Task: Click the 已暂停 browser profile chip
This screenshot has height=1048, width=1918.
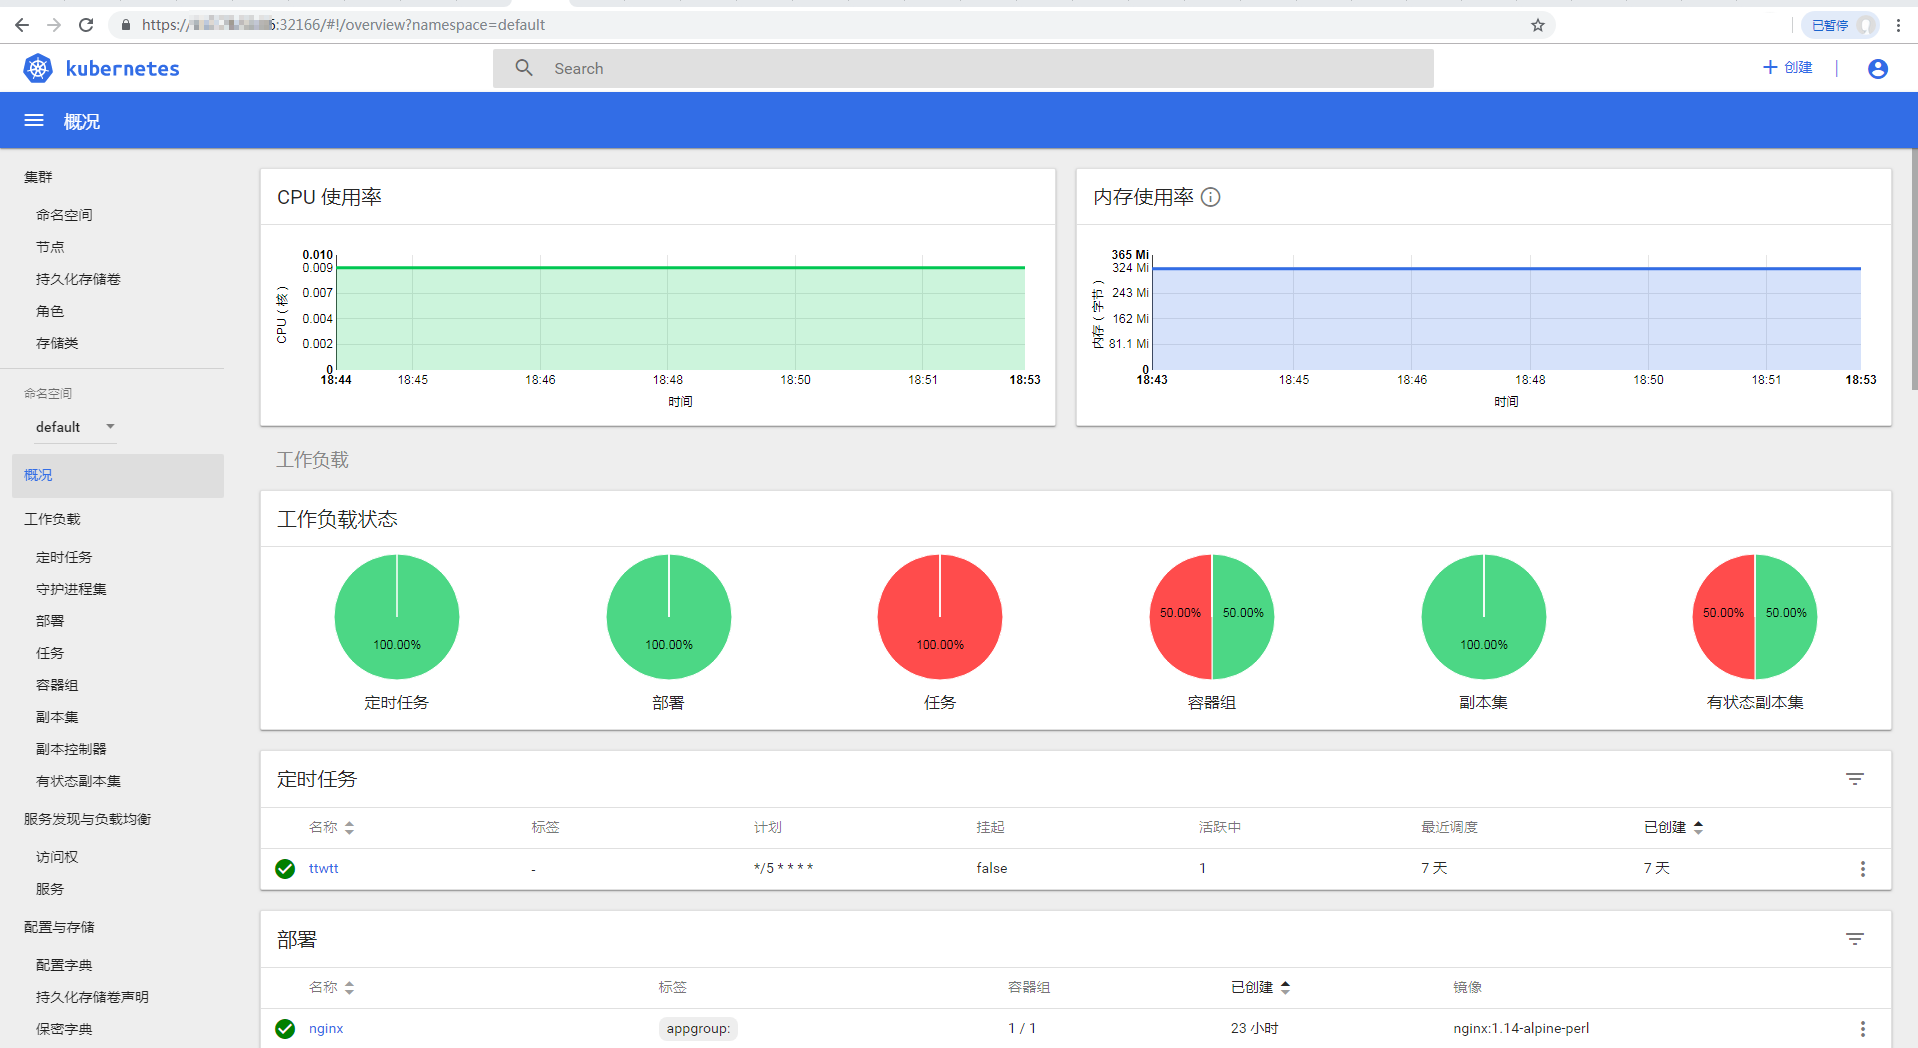Action: coord(1839,25)
